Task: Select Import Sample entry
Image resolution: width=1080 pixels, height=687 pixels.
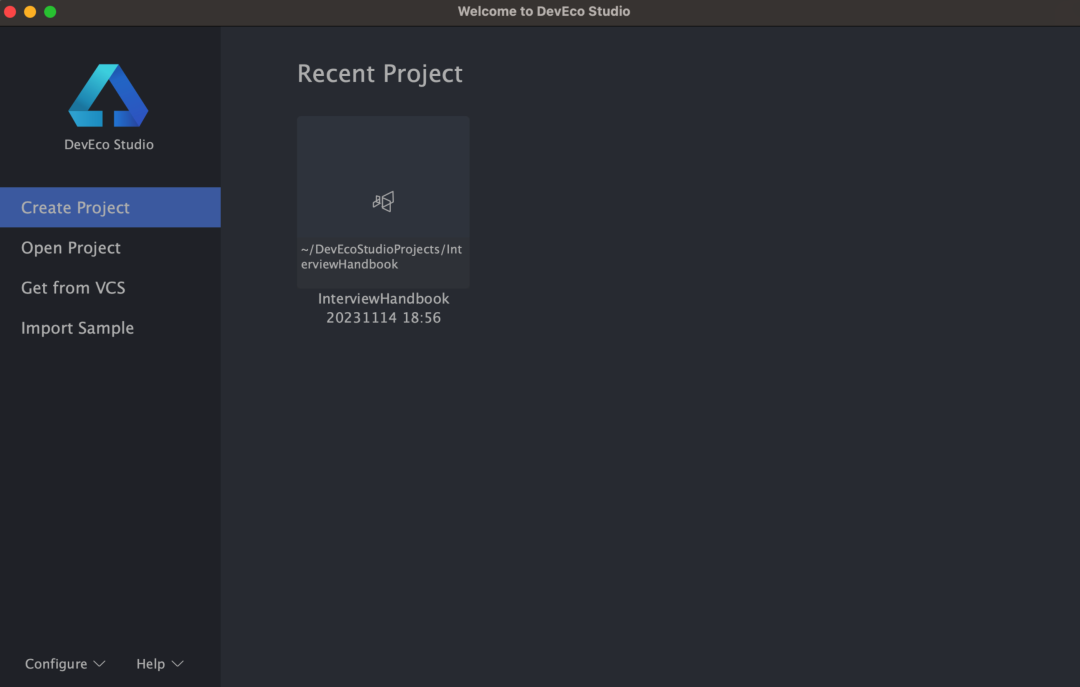Action: coord(110,328)
